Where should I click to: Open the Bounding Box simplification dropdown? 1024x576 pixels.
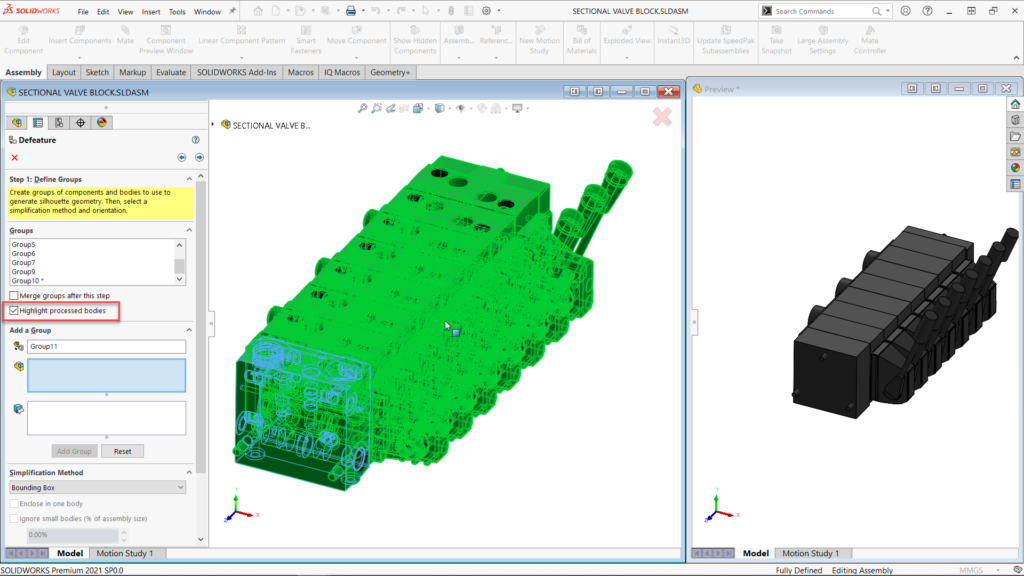97,488
